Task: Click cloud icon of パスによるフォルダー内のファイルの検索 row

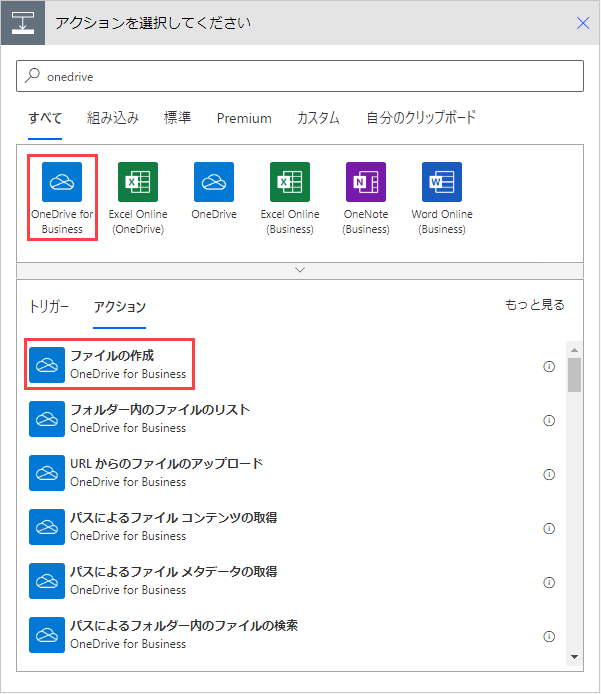Action: pos(47,635)
